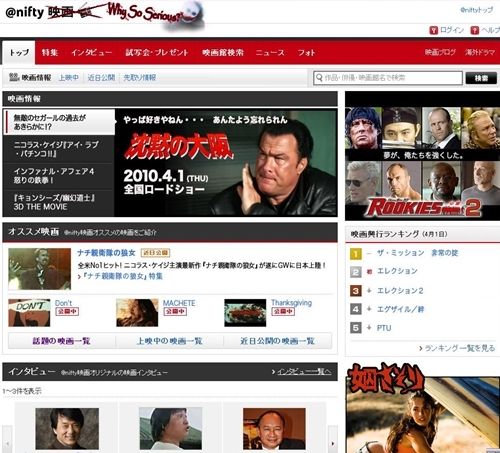Open the Don't movie title link

[63, 303]
